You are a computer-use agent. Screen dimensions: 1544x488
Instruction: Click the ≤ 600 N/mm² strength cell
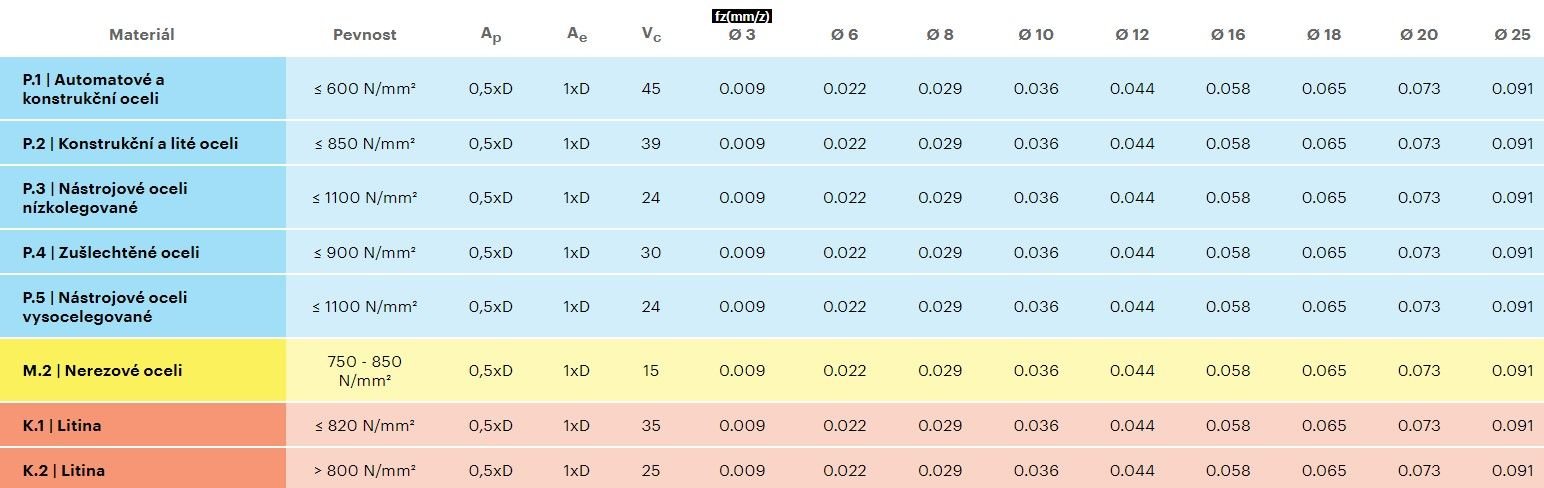click(x=364, y=89)
